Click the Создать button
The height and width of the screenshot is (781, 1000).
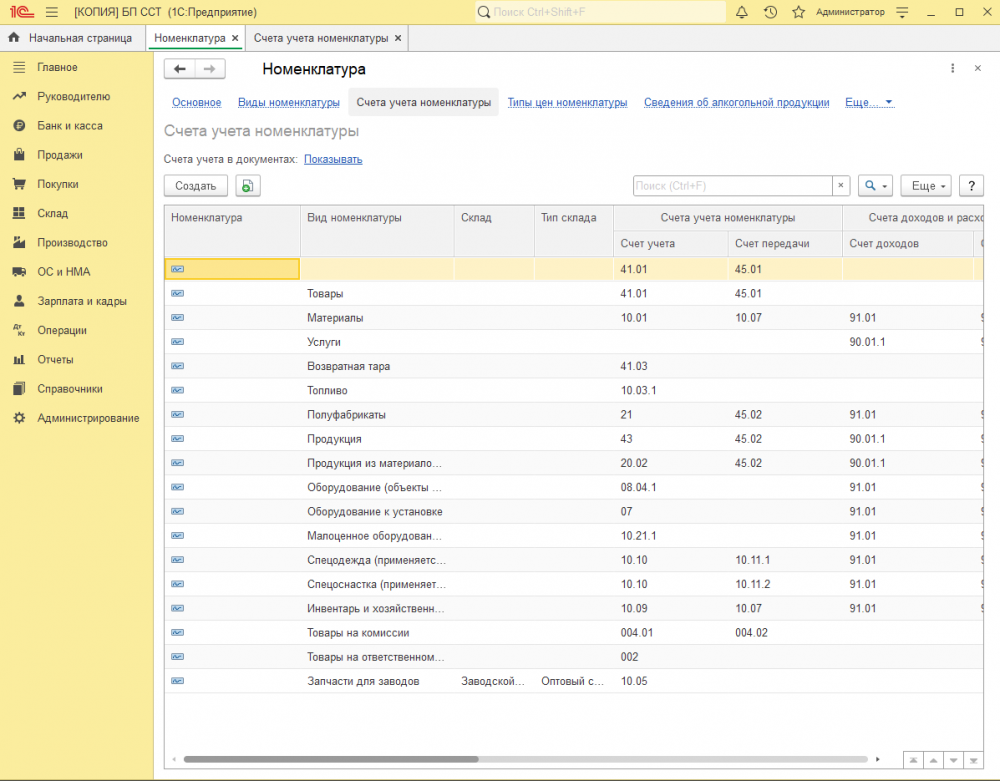tap(196, 186)
